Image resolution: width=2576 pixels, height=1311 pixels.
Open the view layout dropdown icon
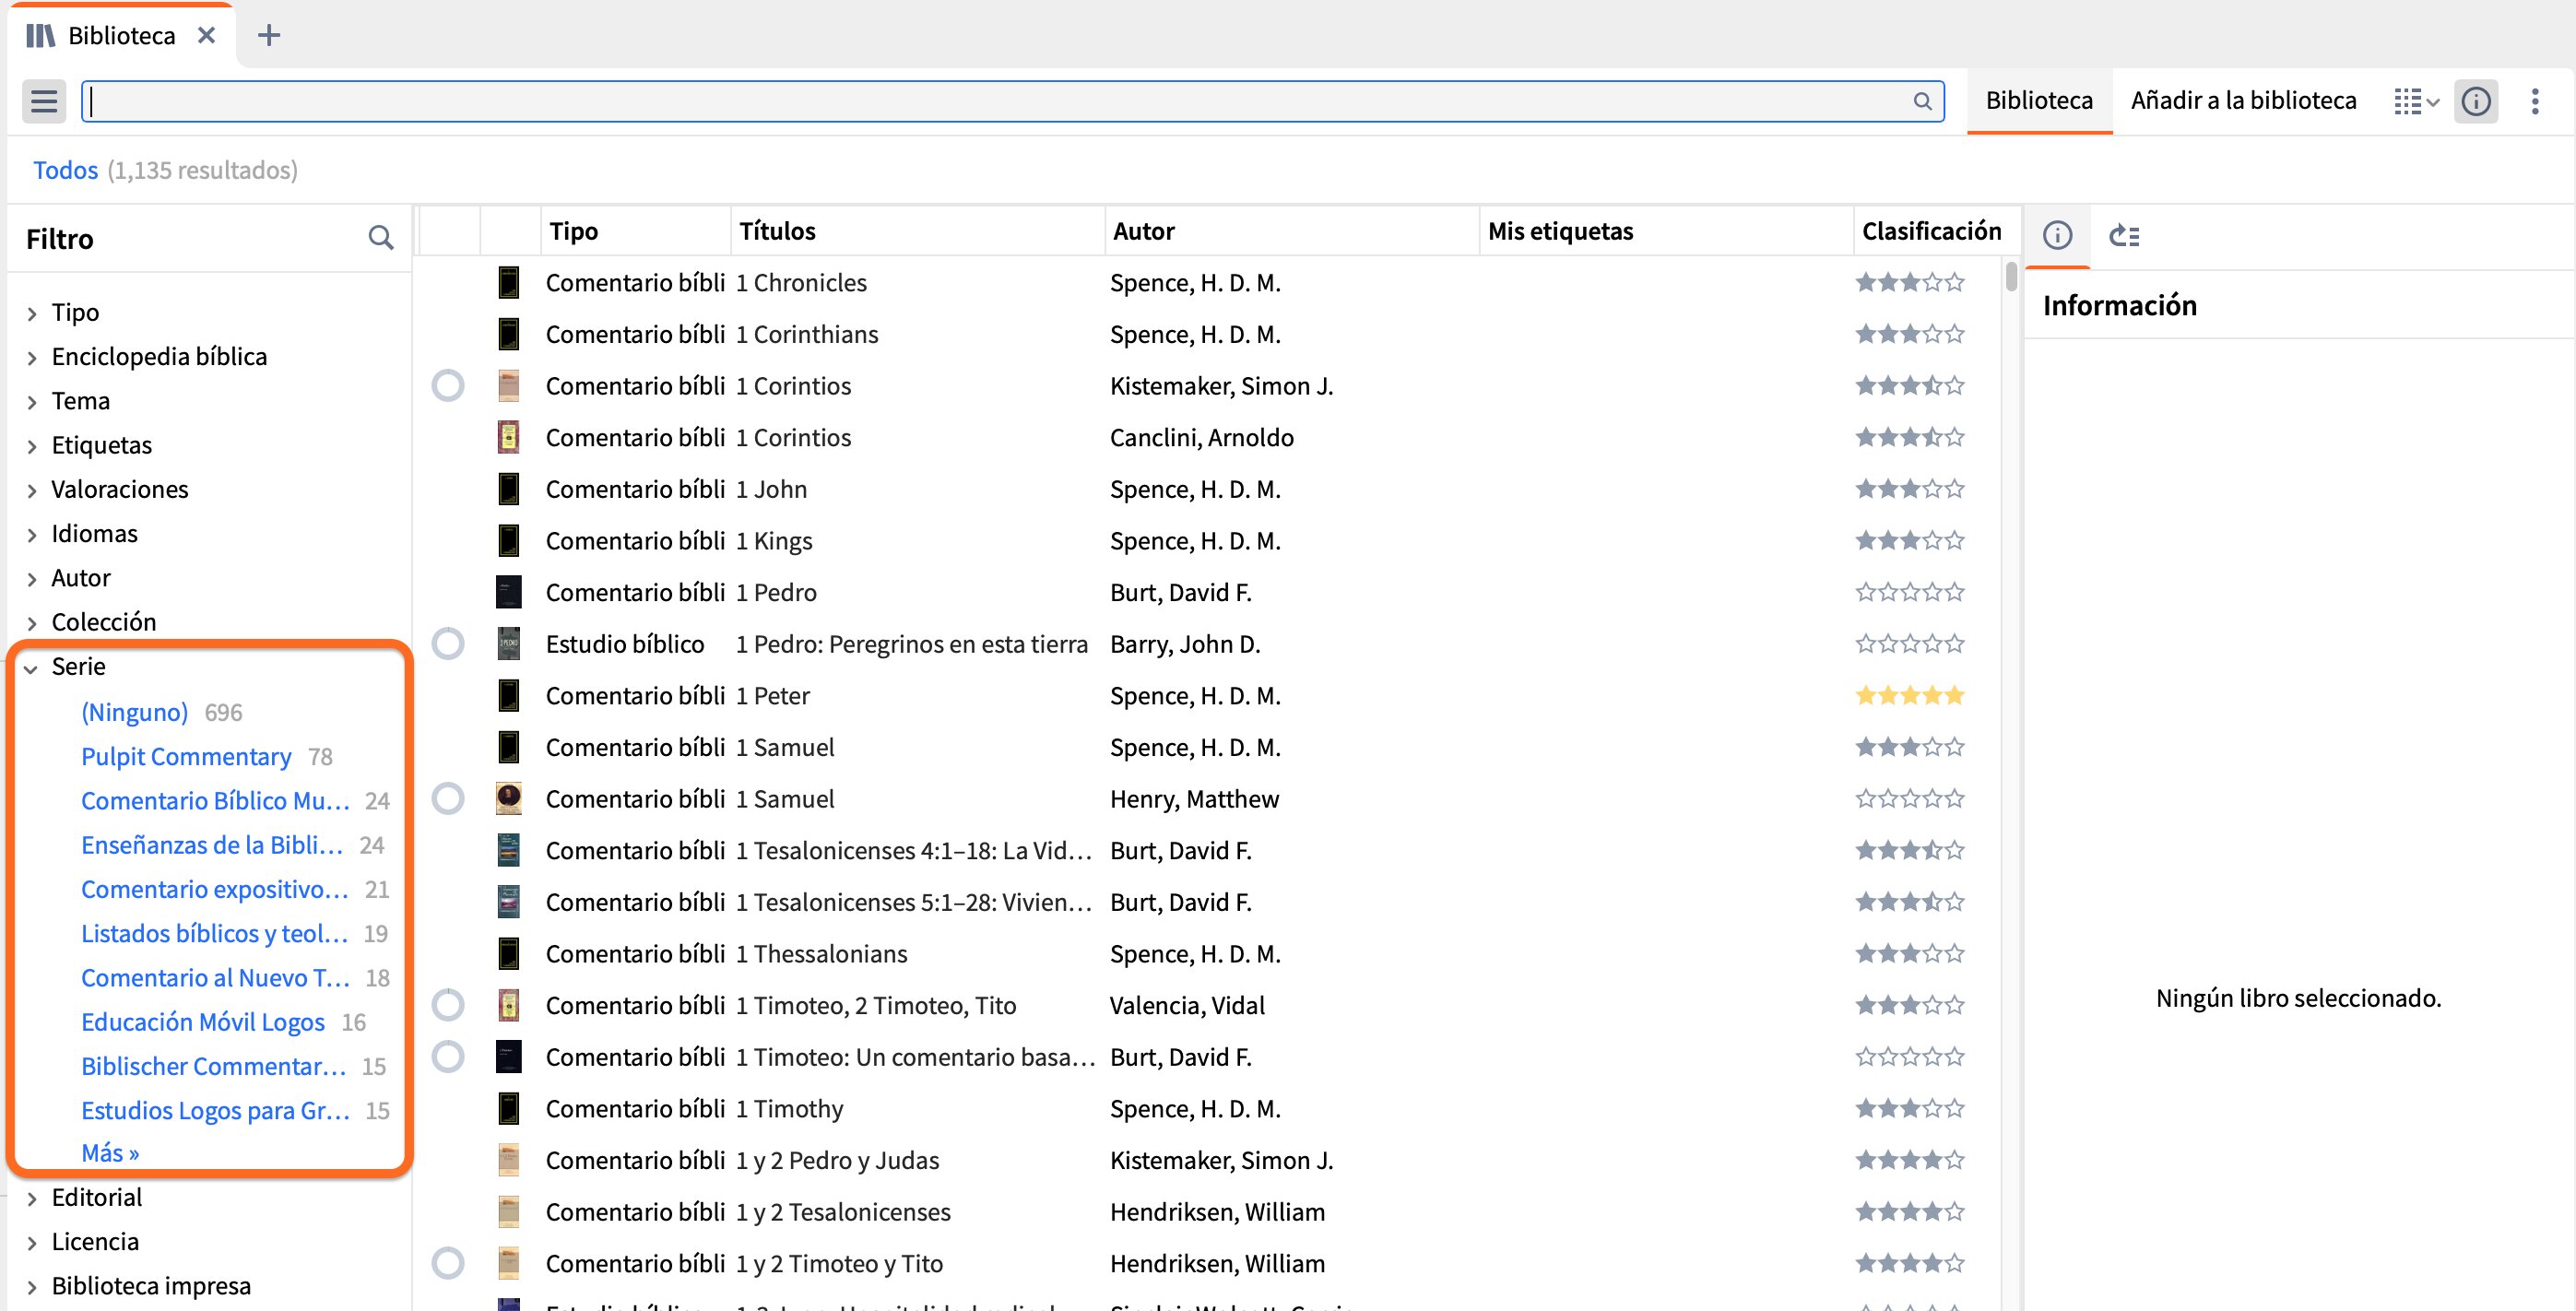point(2416,101)
